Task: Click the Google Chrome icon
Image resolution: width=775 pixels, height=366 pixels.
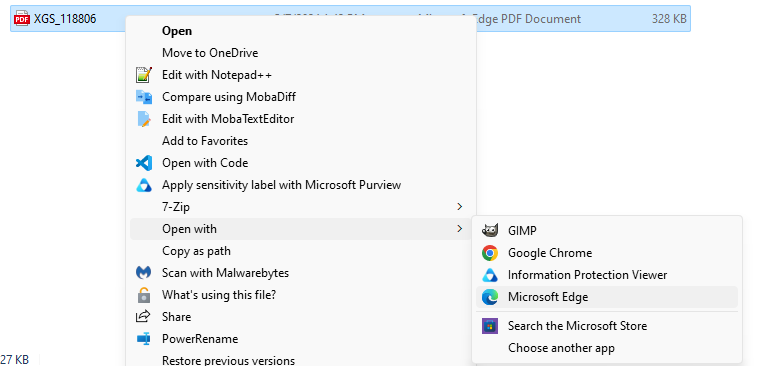Action: tap(489, 253)
